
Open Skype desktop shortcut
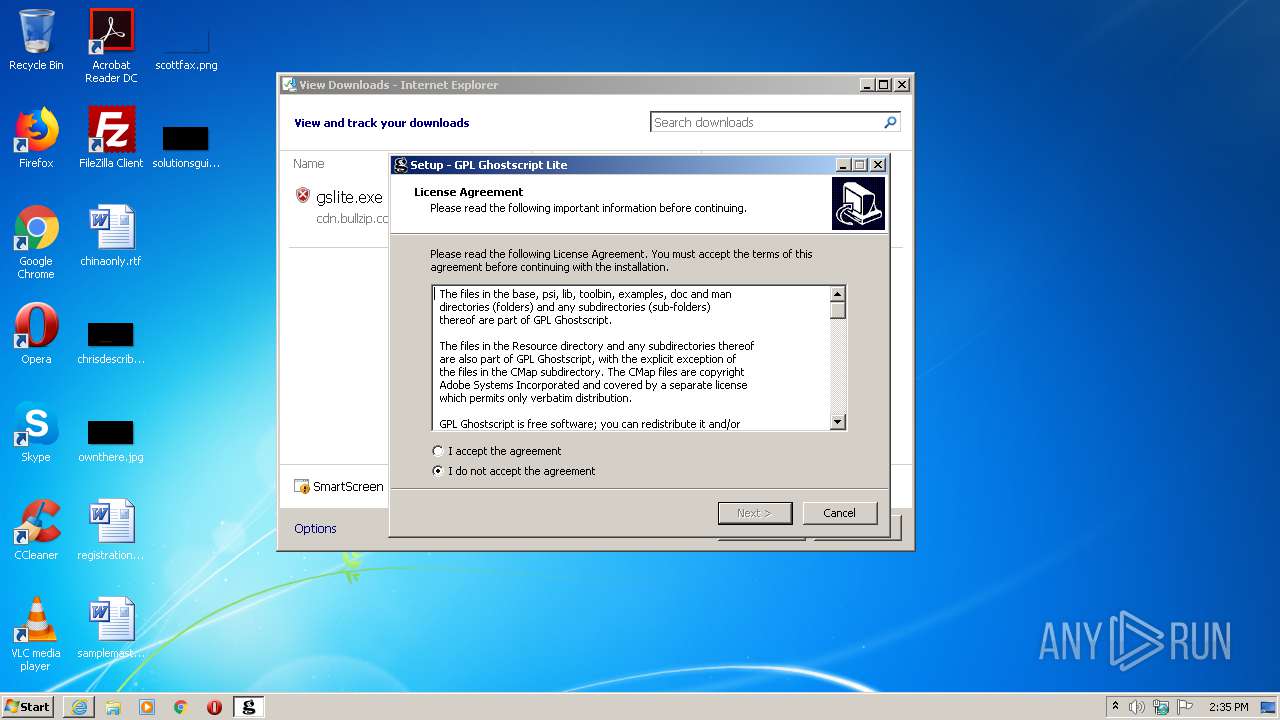click(36, 432)
